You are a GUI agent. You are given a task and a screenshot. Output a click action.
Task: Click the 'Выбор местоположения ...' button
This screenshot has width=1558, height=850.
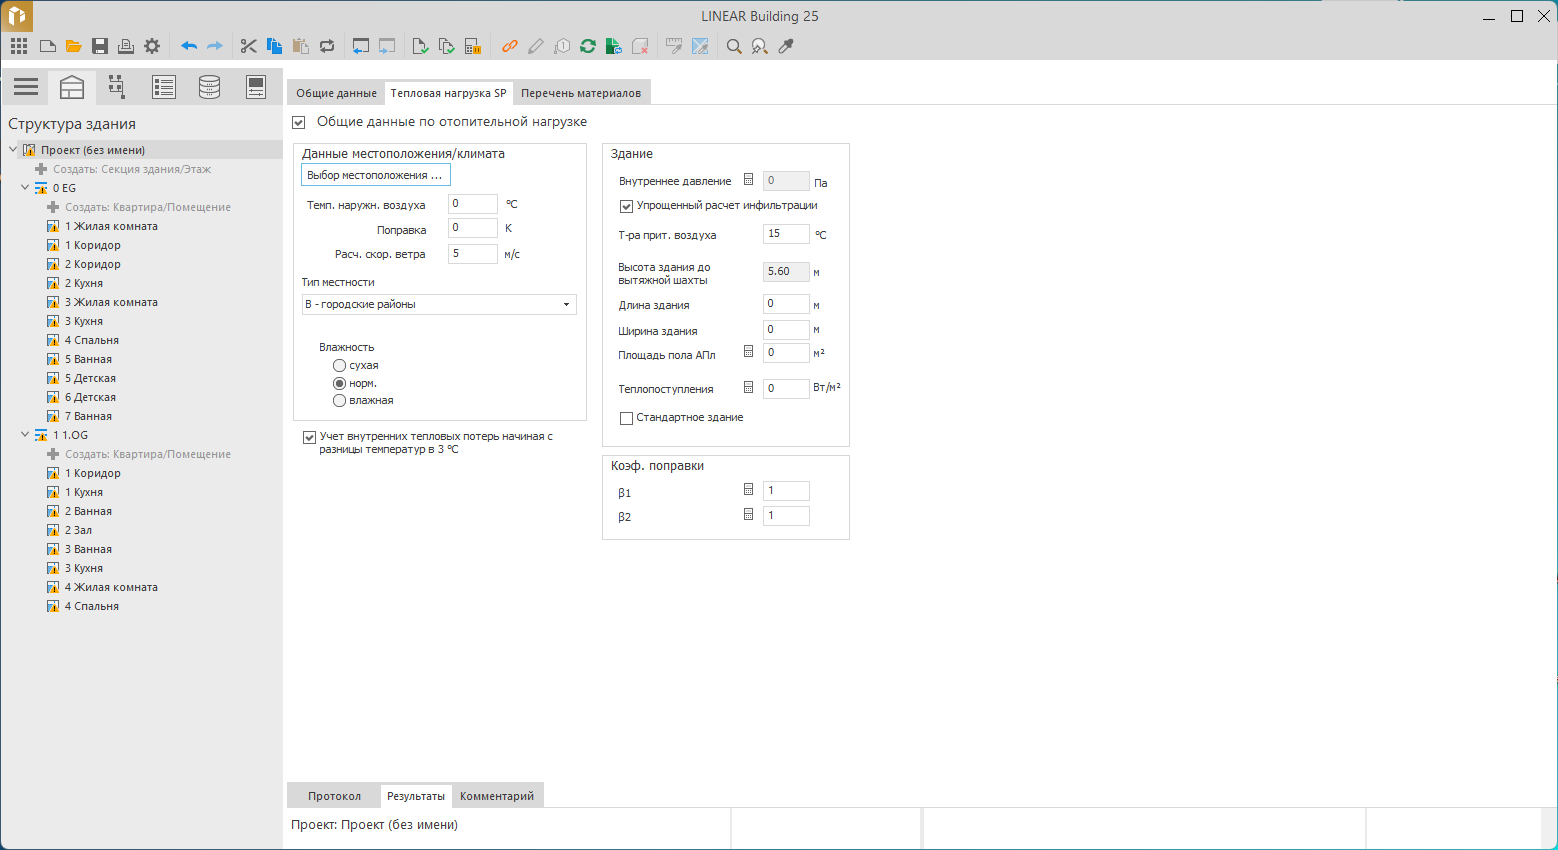(x=375, y=175)
